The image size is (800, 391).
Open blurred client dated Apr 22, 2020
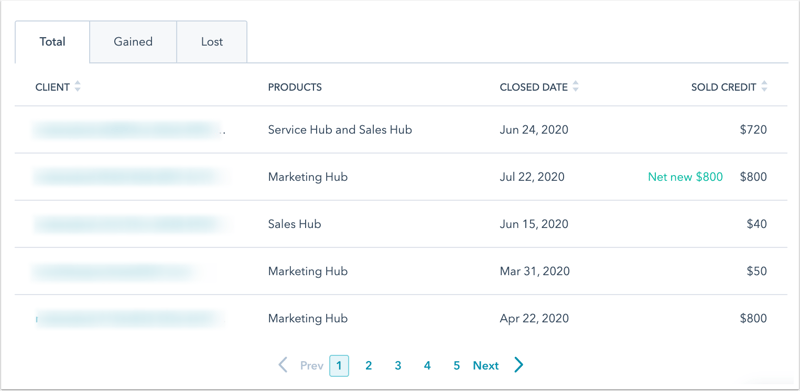pos(130,319)
